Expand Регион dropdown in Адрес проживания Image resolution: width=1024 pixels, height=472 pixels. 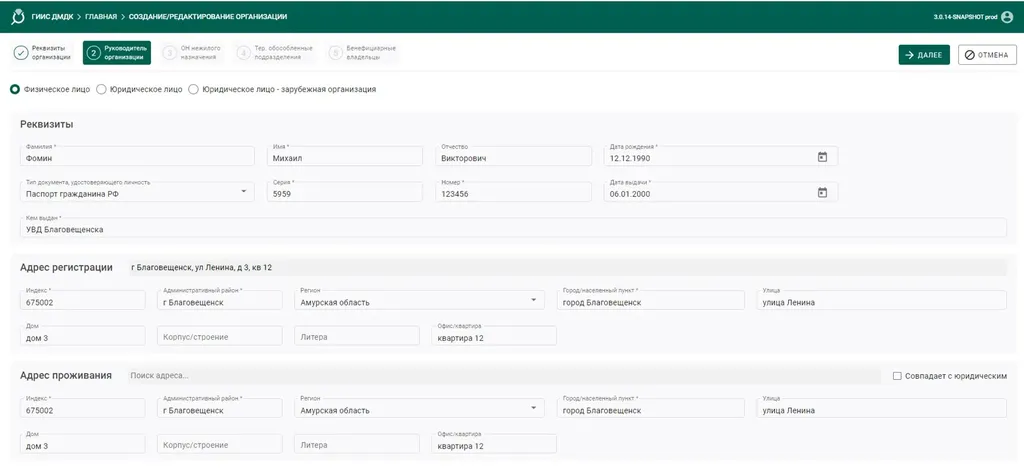534,408
